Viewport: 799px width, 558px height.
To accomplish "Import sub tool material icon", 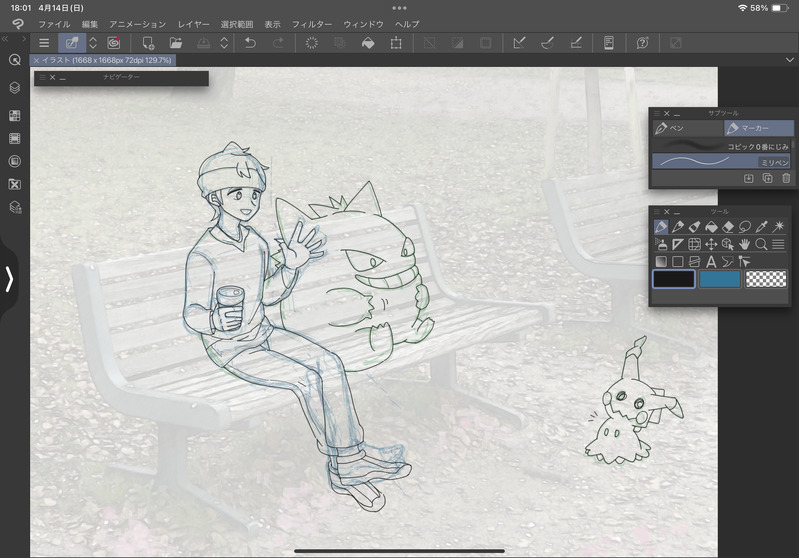I will coord(748,178).
